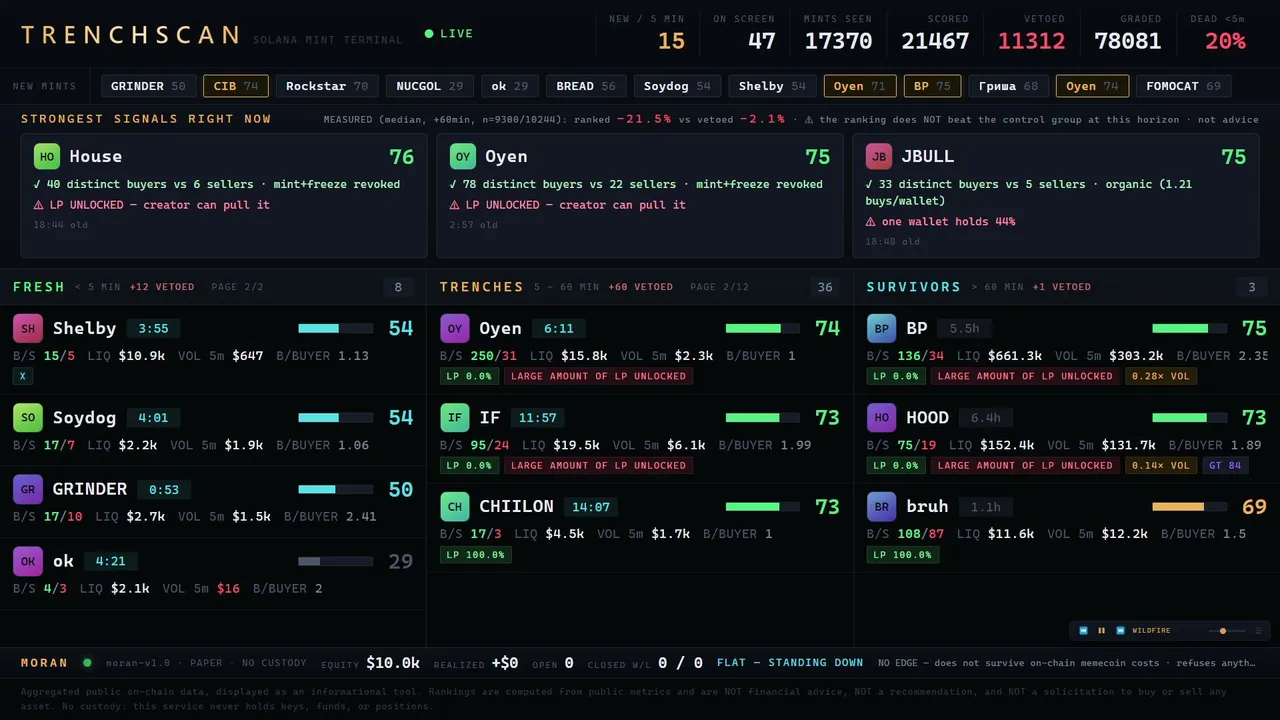
Task: Open the House signal card title
Action: pyautogui.click(x=96, y=156)
